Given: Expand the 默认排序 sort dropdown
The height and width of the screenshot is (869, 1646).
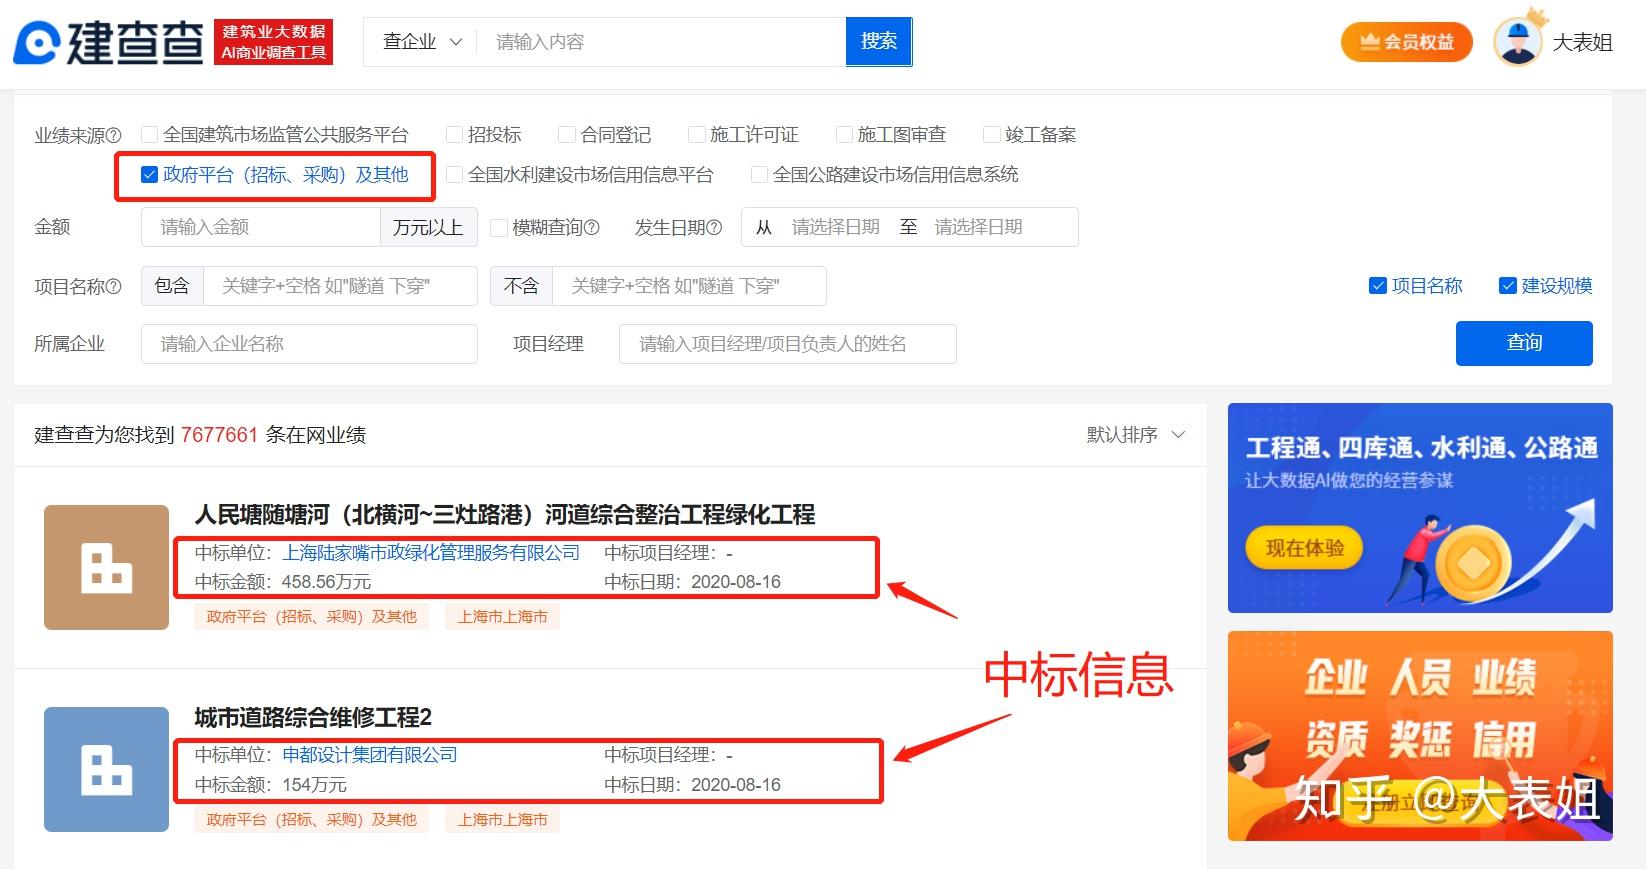Looking at the screenshot, I should click(1136, 435).
